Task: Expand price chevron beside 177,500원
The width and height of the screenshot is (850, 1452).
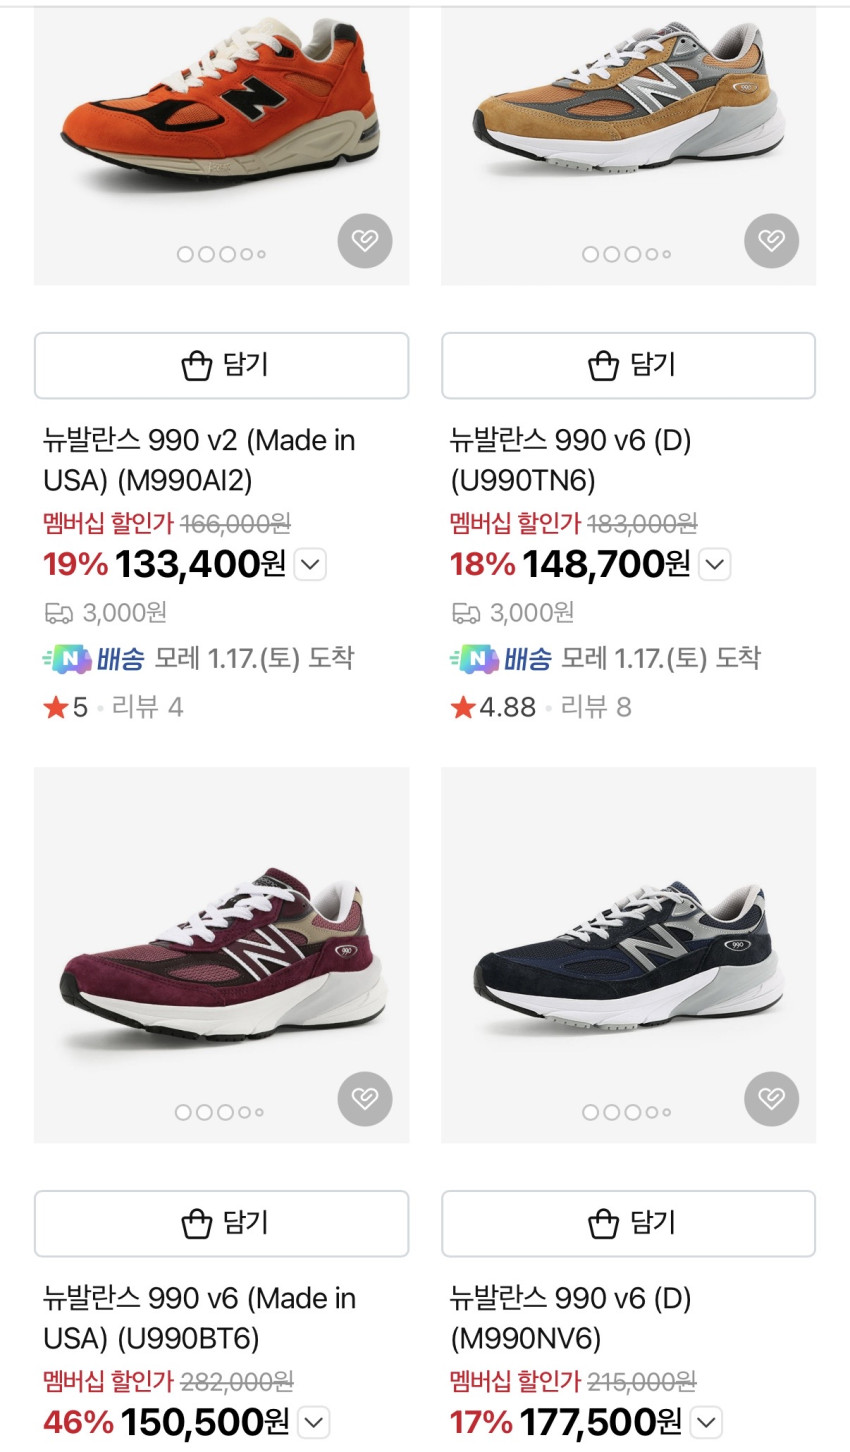Action: click(x=707, y=1422)
